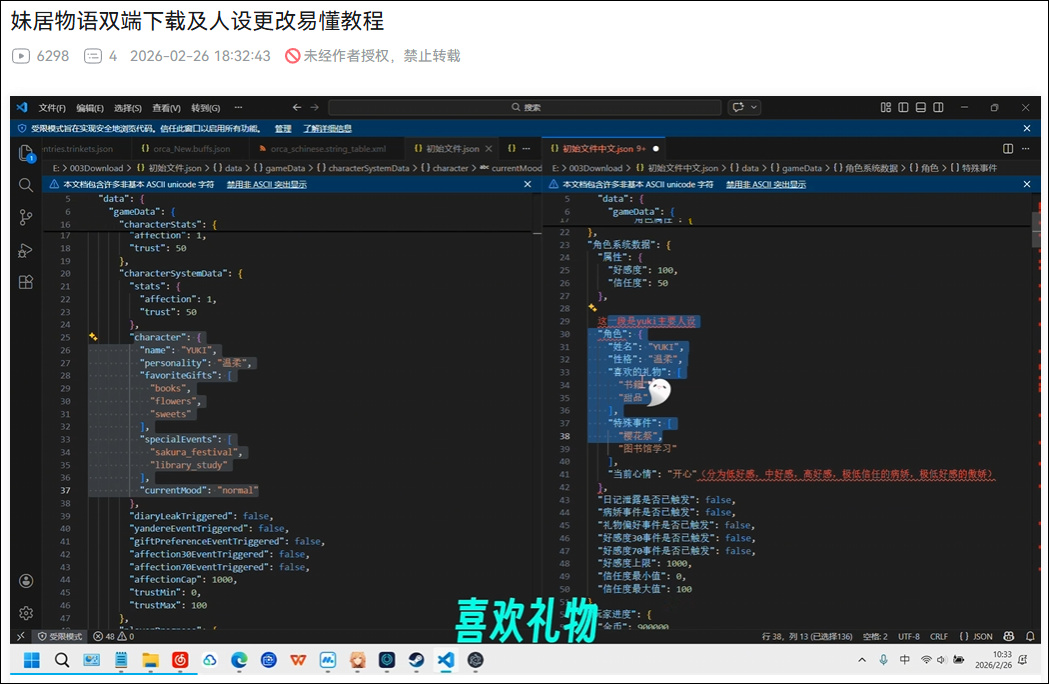This screenshot has height=684, width=1049.
Task: Click the split editor icon on right pane
Action: [x=1008, y=149]
